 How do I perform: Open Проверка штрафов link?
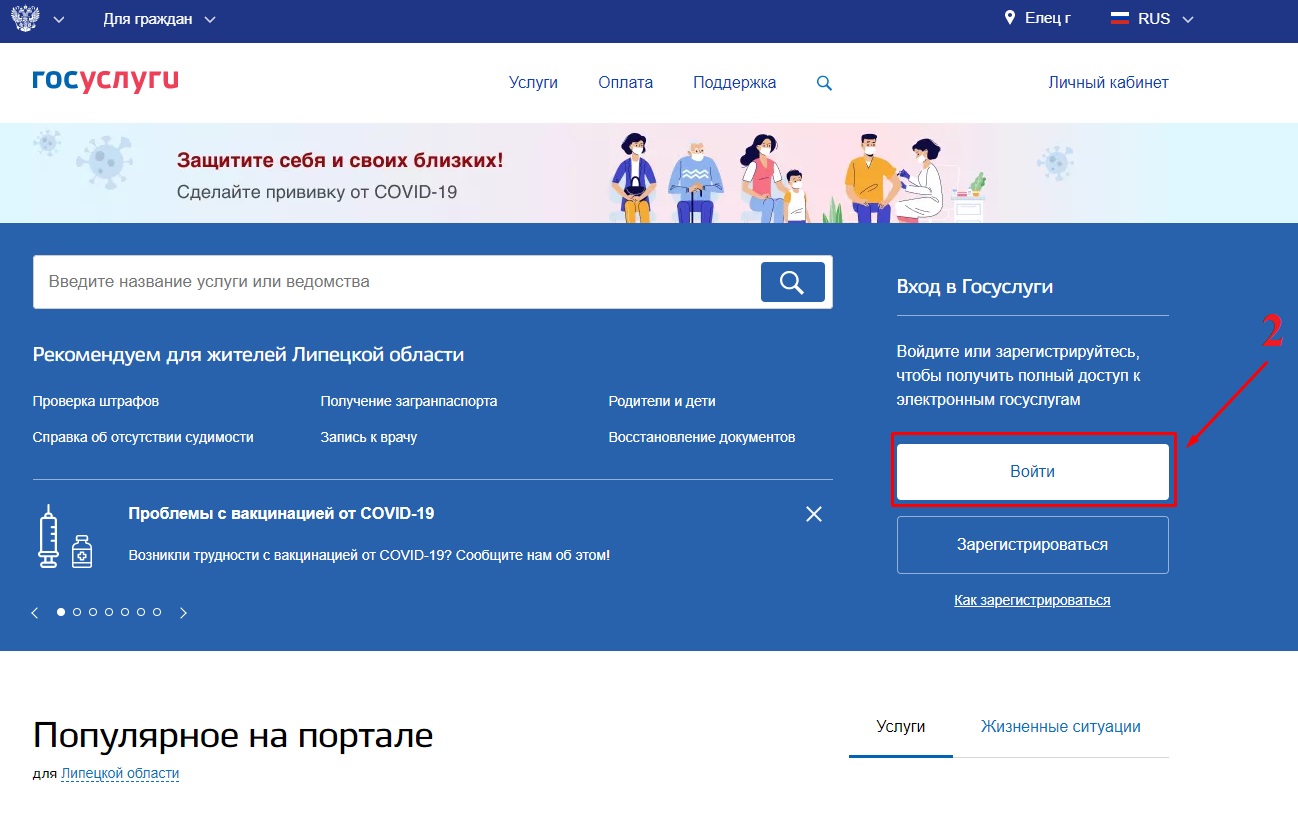tap(96, 401)
